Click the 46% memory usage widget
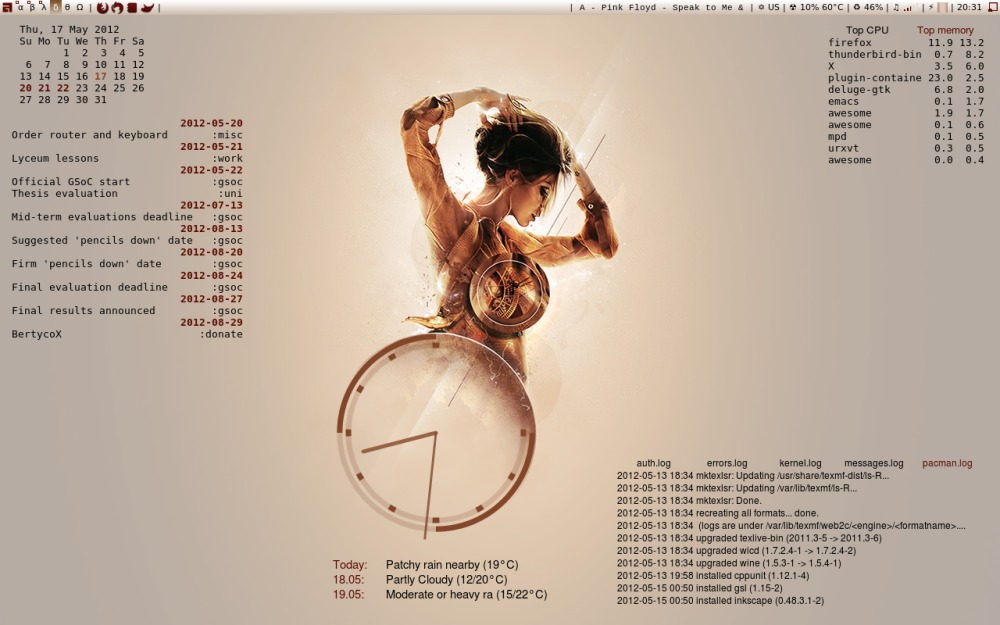 tap(868, 7)
